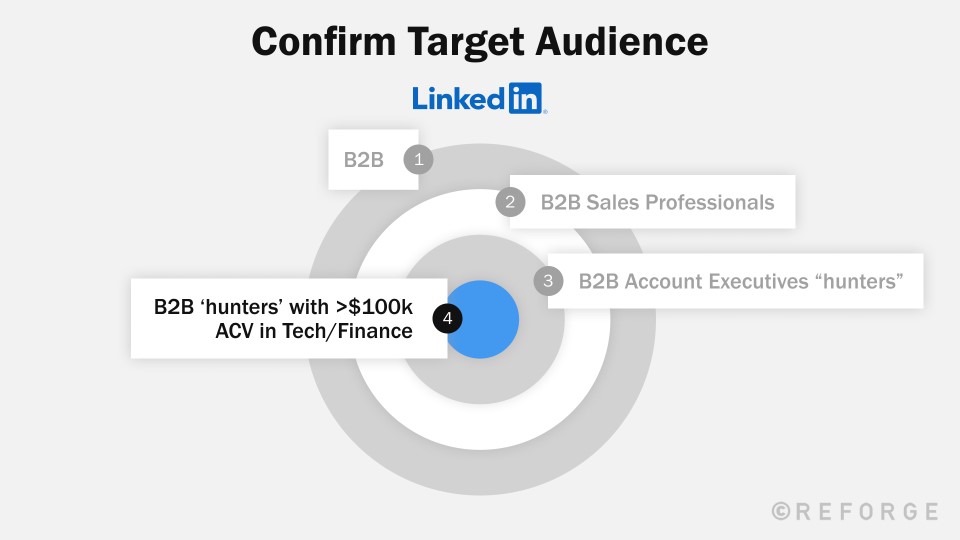Select the number 1 circle badge
The height and width of the screenshot is (540, 960).
(x=418, y=159)
